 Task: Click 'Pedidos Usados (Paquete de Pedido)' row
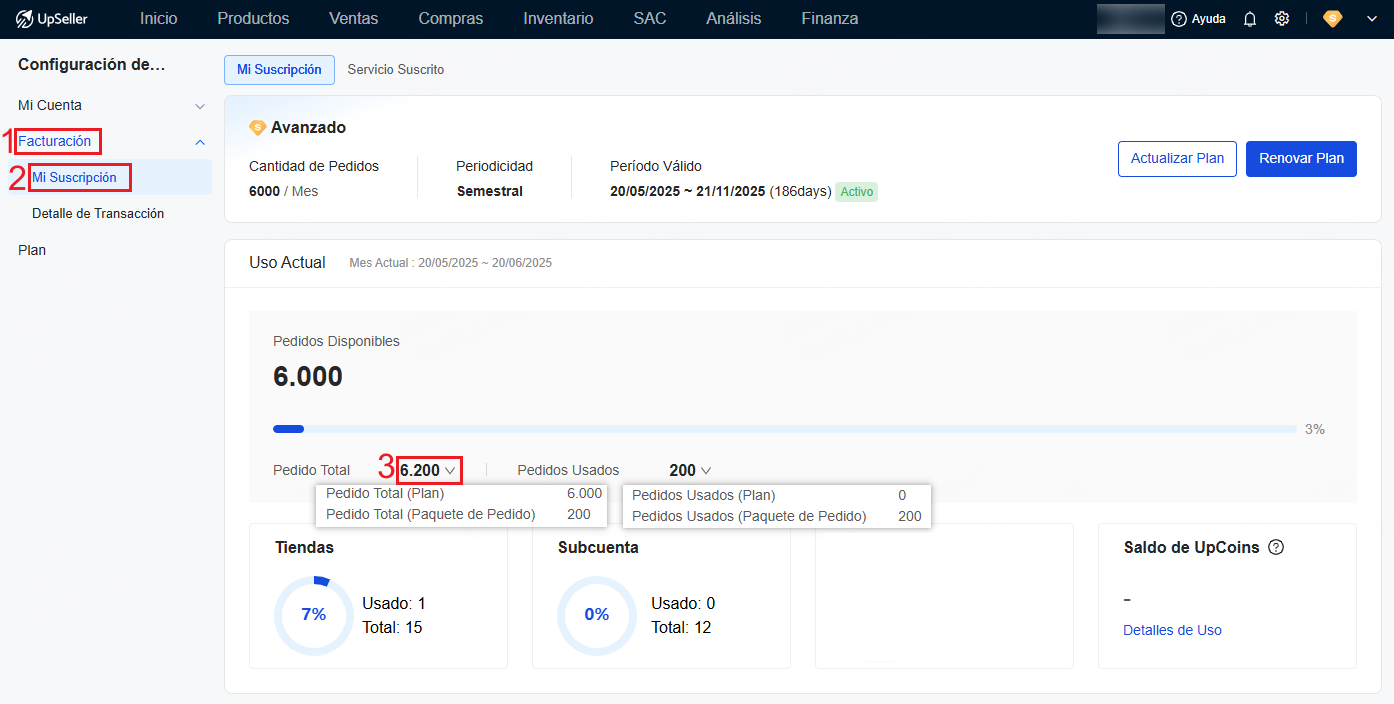(776, 516)
